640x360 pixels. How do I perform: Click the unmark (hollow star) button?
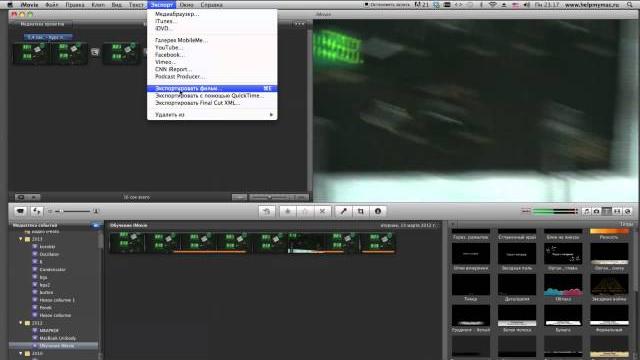tap(305, 211)
